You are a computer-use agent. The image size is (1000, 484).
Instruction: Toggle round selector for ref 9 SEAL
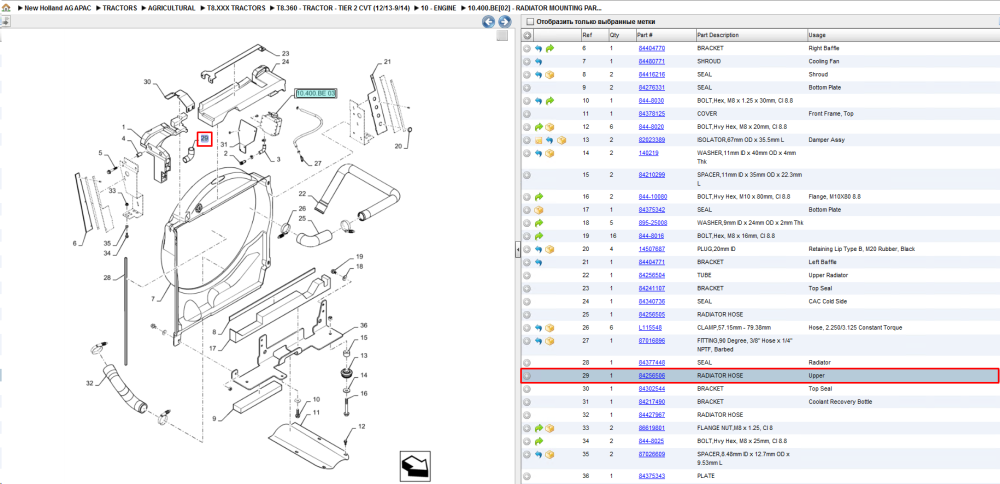[527, 88]
